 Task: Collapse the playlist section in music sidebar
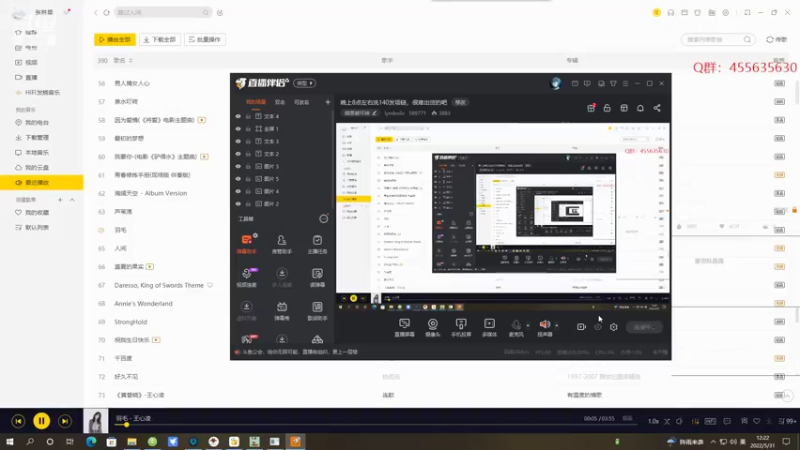pyautogui.click(x=72, y=200)
